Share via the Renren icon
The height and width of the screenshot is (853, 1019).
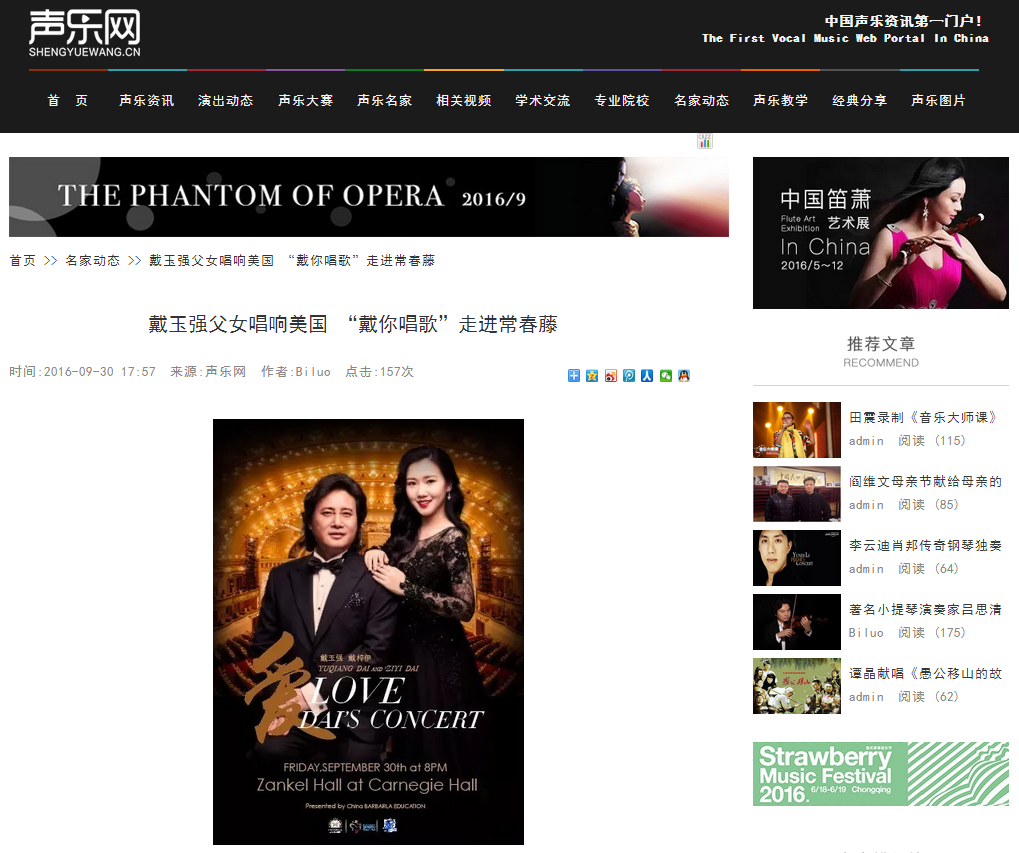tap(647, 376)
